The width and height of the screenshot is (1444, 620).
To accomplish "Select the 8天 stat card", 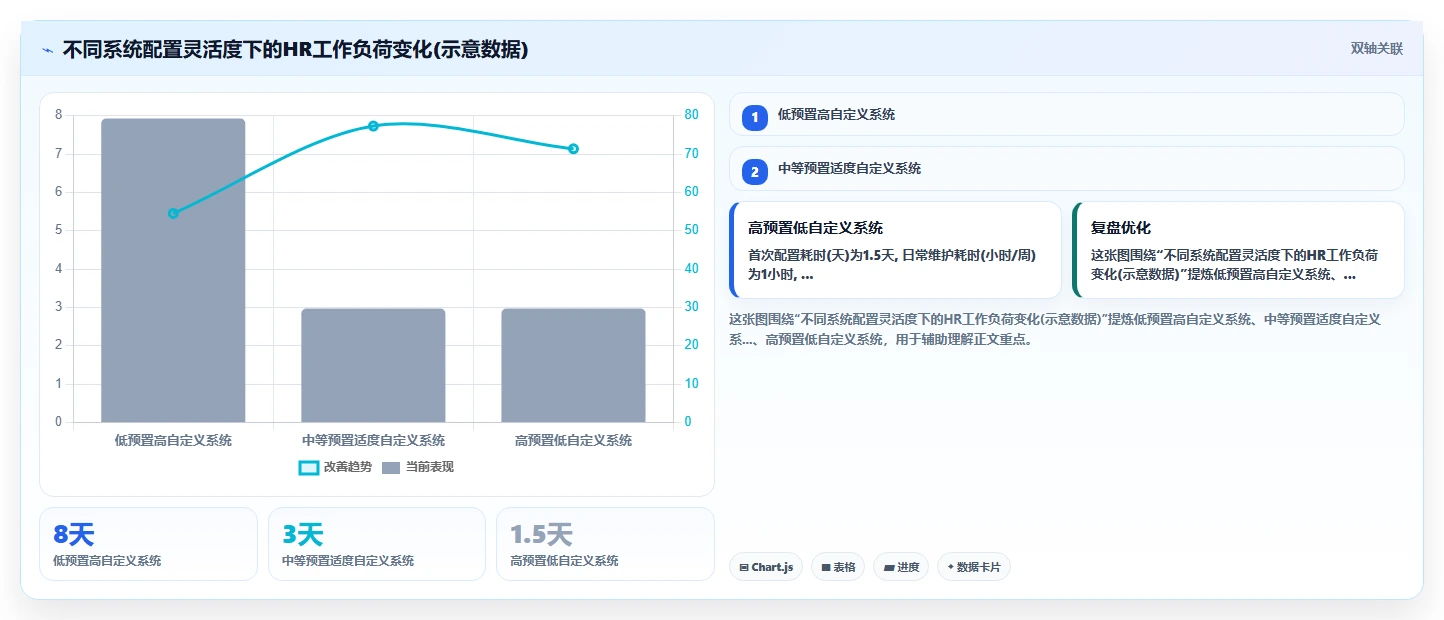I will [148, 544].
